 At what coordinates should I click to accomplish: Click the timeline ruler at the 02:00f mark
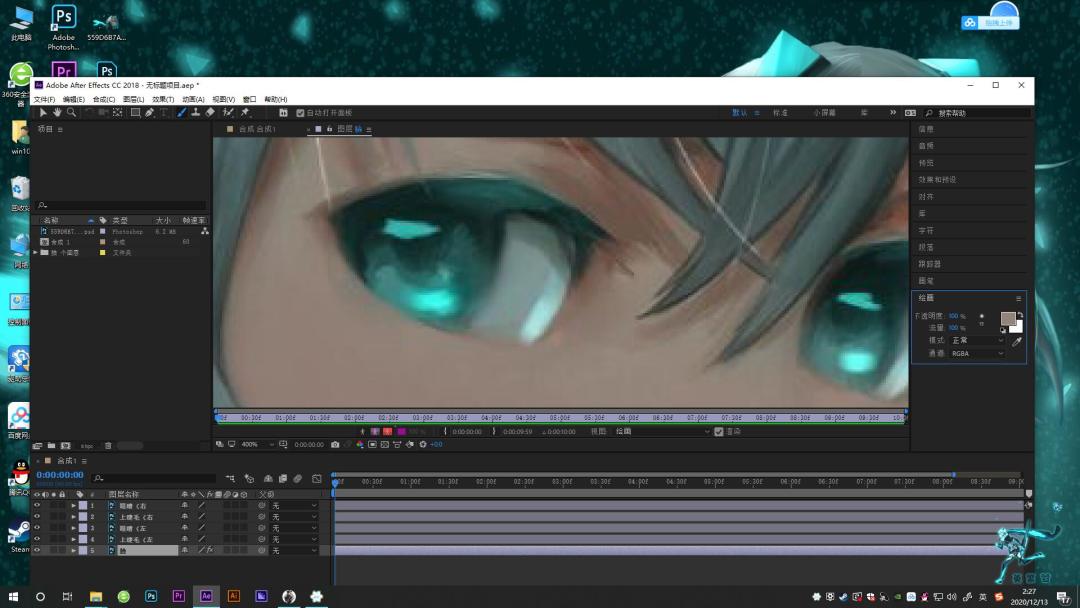486,482
